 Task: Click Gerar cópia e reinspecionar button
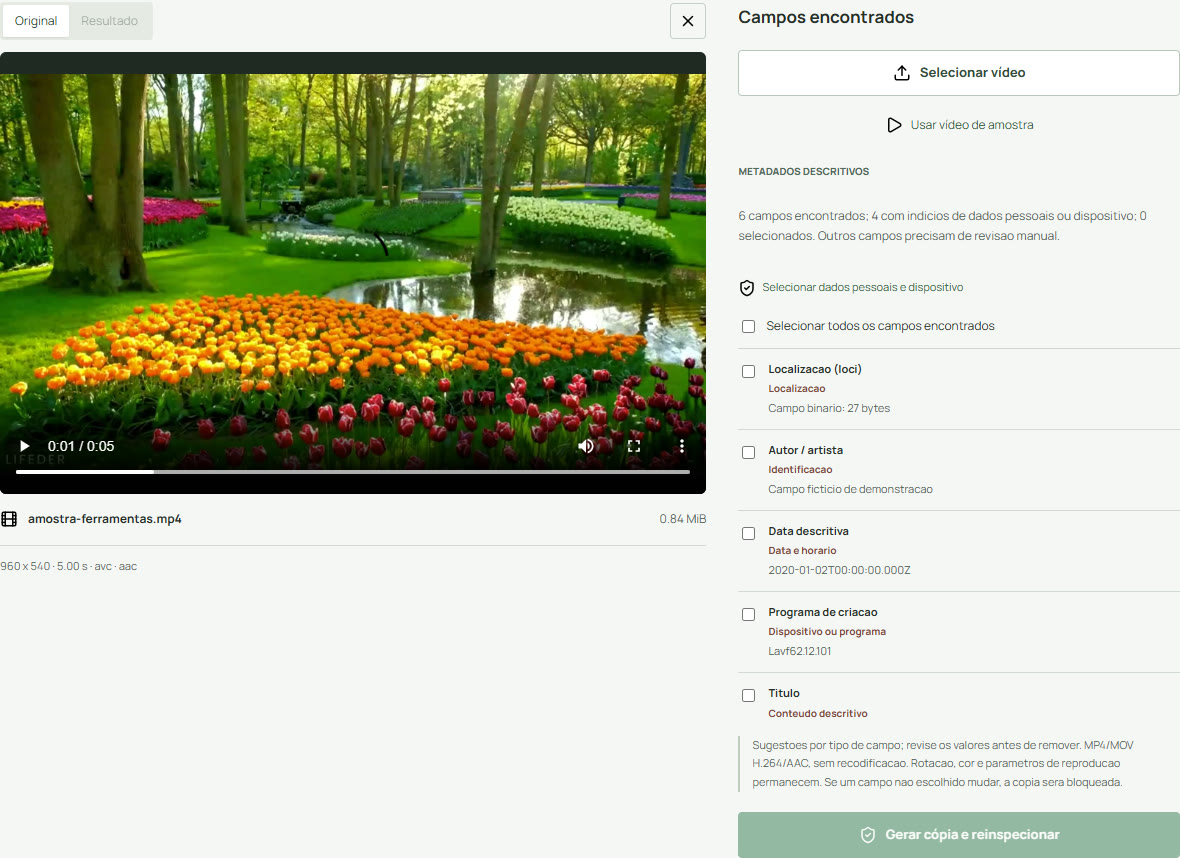click(959, 835)
